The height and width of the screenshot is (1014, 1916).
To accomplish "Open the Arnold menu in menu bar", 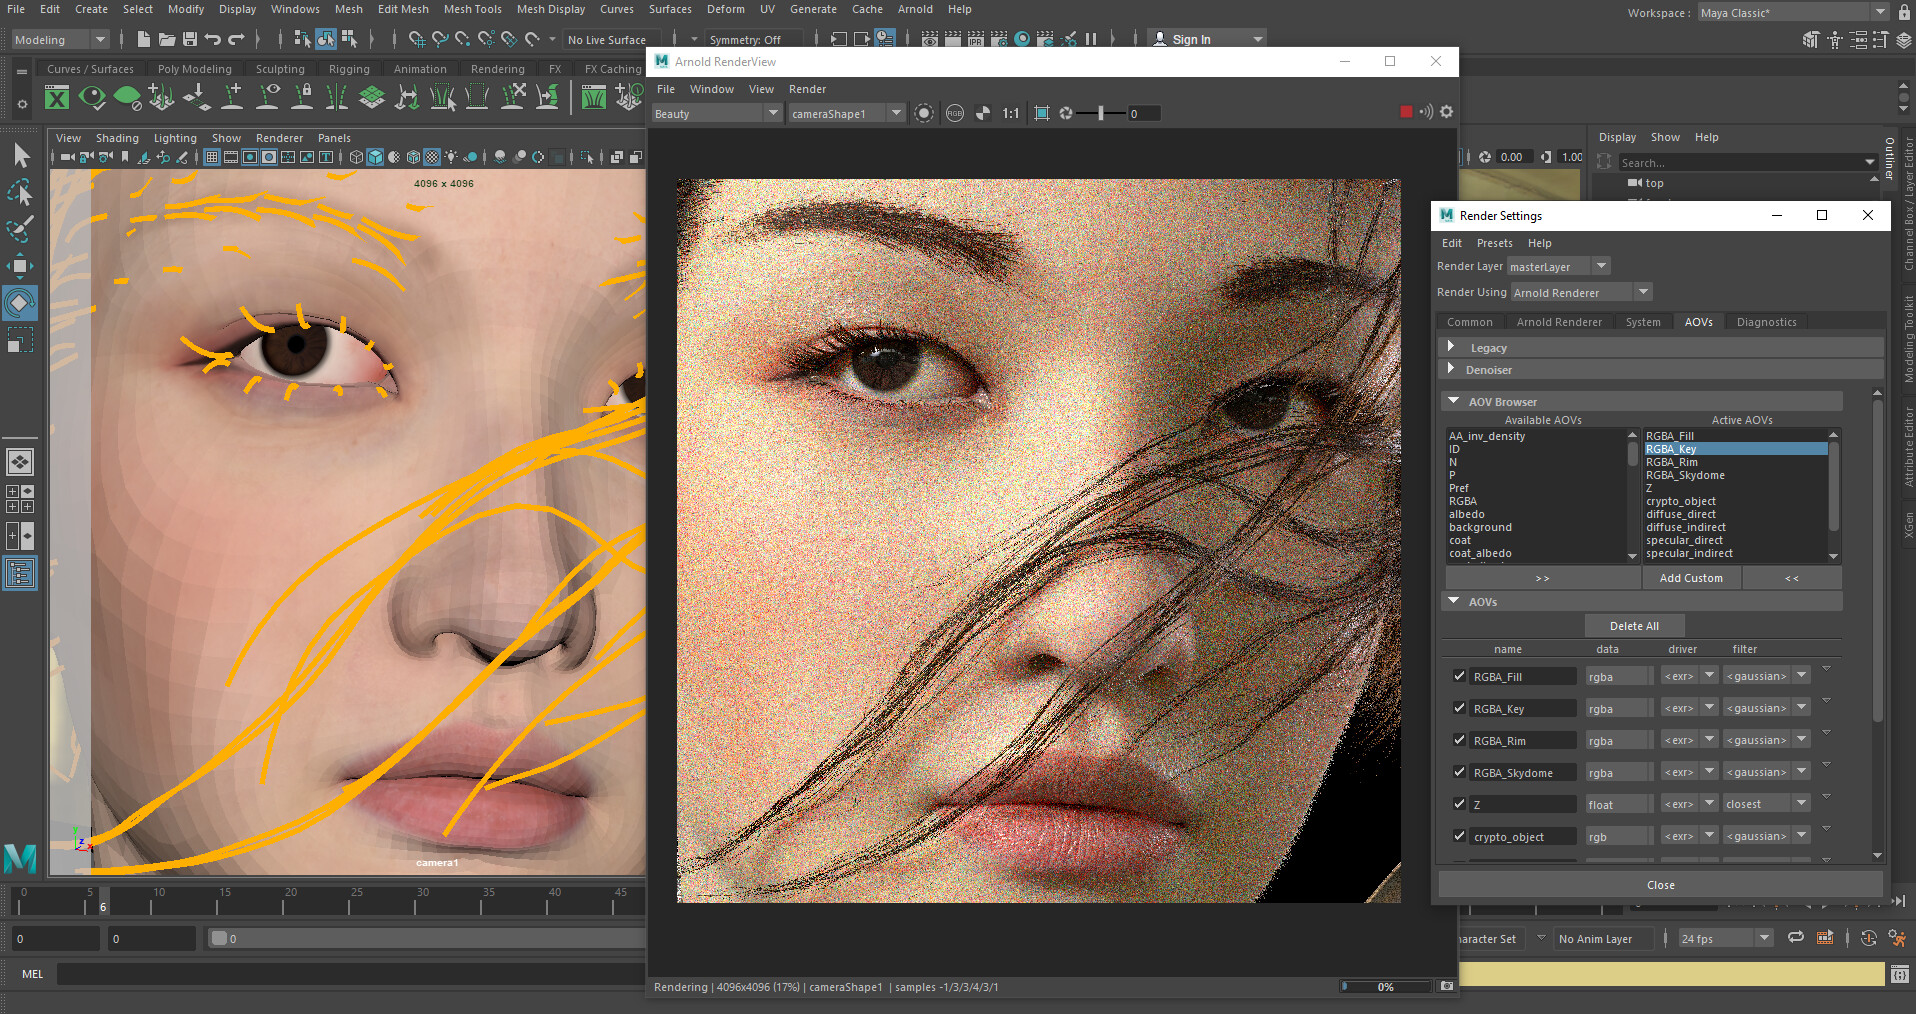I will (x=914, y=9).
